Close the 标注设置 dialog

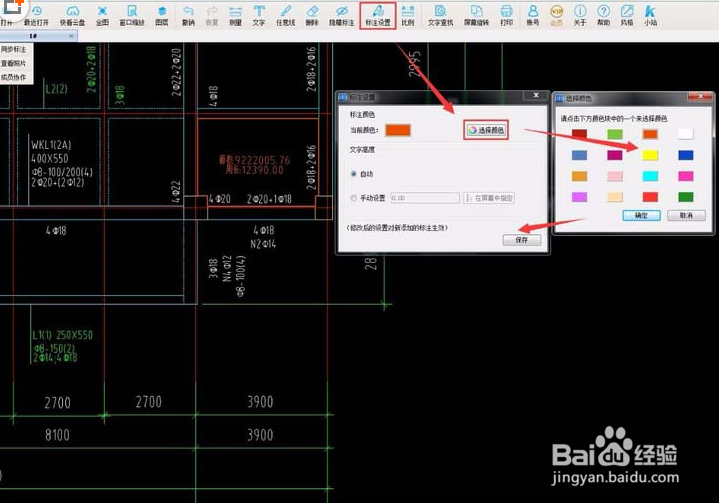pos(536,95)
